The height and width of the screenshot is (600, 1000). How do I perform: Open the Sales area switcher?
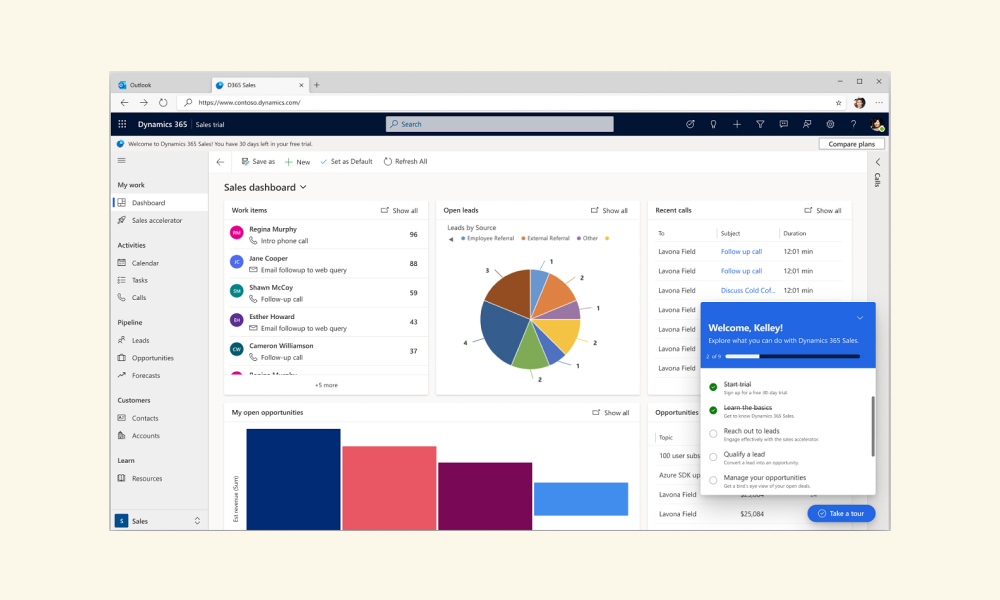(x=158, y=521)
